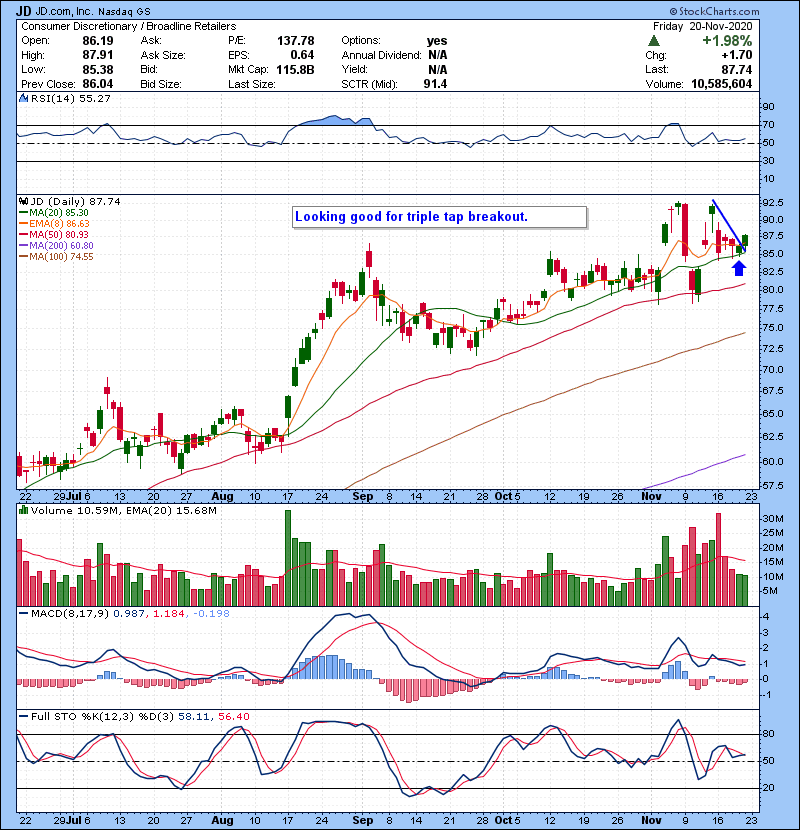
Task: Click the 92.5 price axis label
Action: [x=772, y=203]
